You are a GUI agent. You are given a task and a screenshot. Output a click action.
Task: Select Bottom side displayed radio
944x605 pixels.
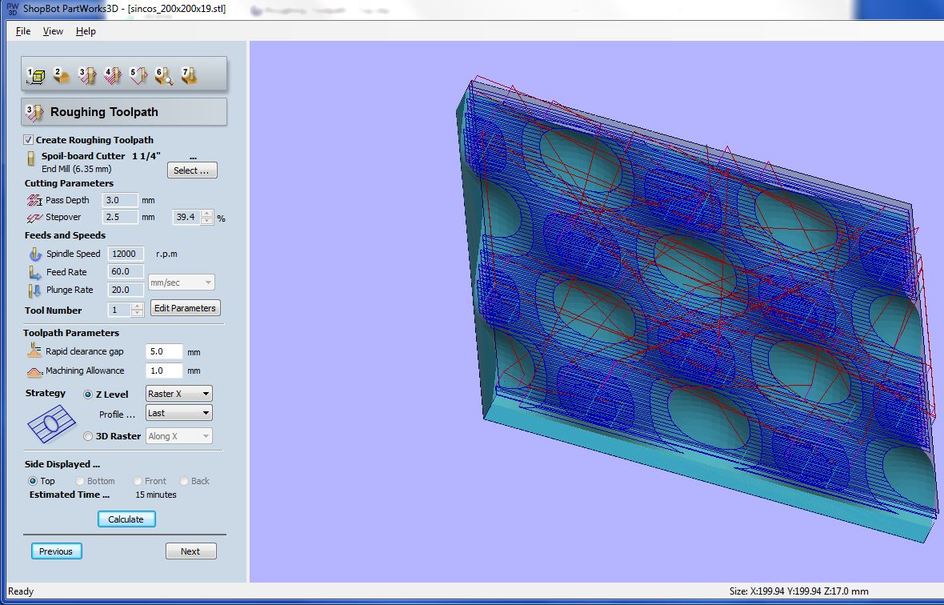[80, 481]
